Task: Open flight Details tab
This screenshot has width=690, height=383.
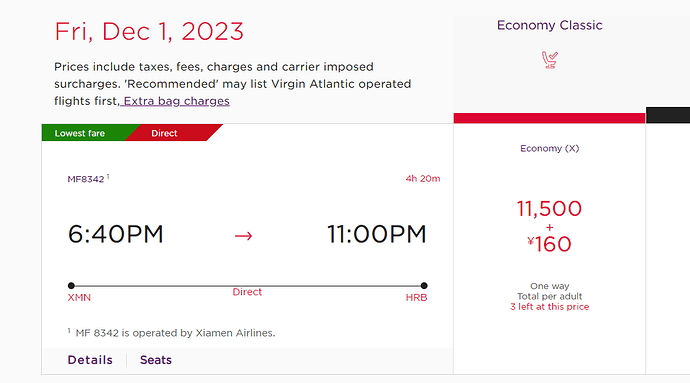Action: click(90, 360)
